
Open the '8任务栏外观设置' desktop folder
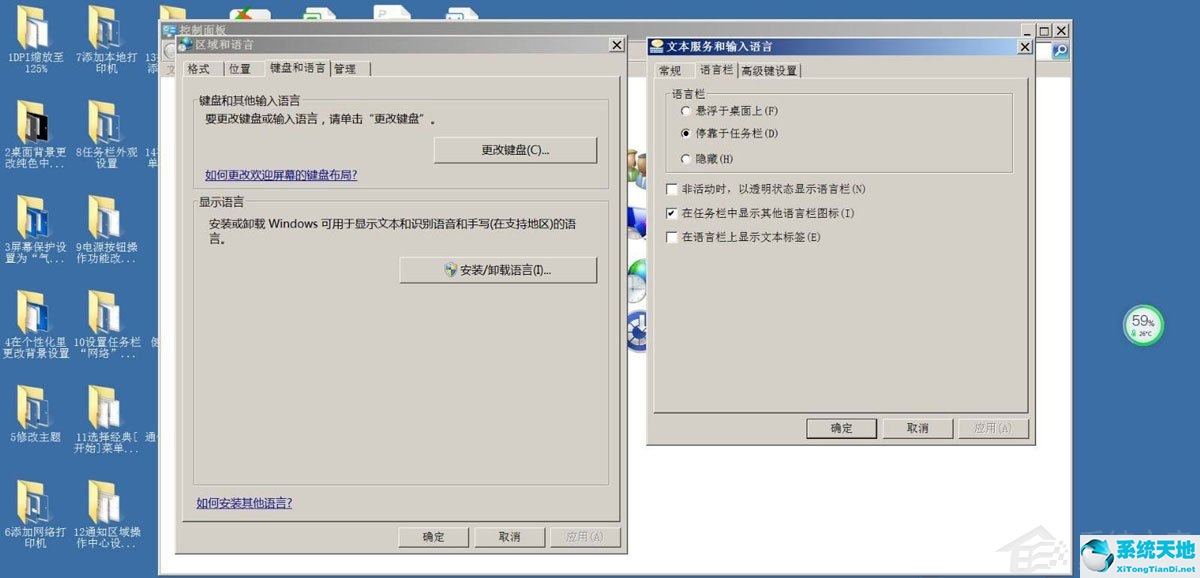(x=104, y=135)
